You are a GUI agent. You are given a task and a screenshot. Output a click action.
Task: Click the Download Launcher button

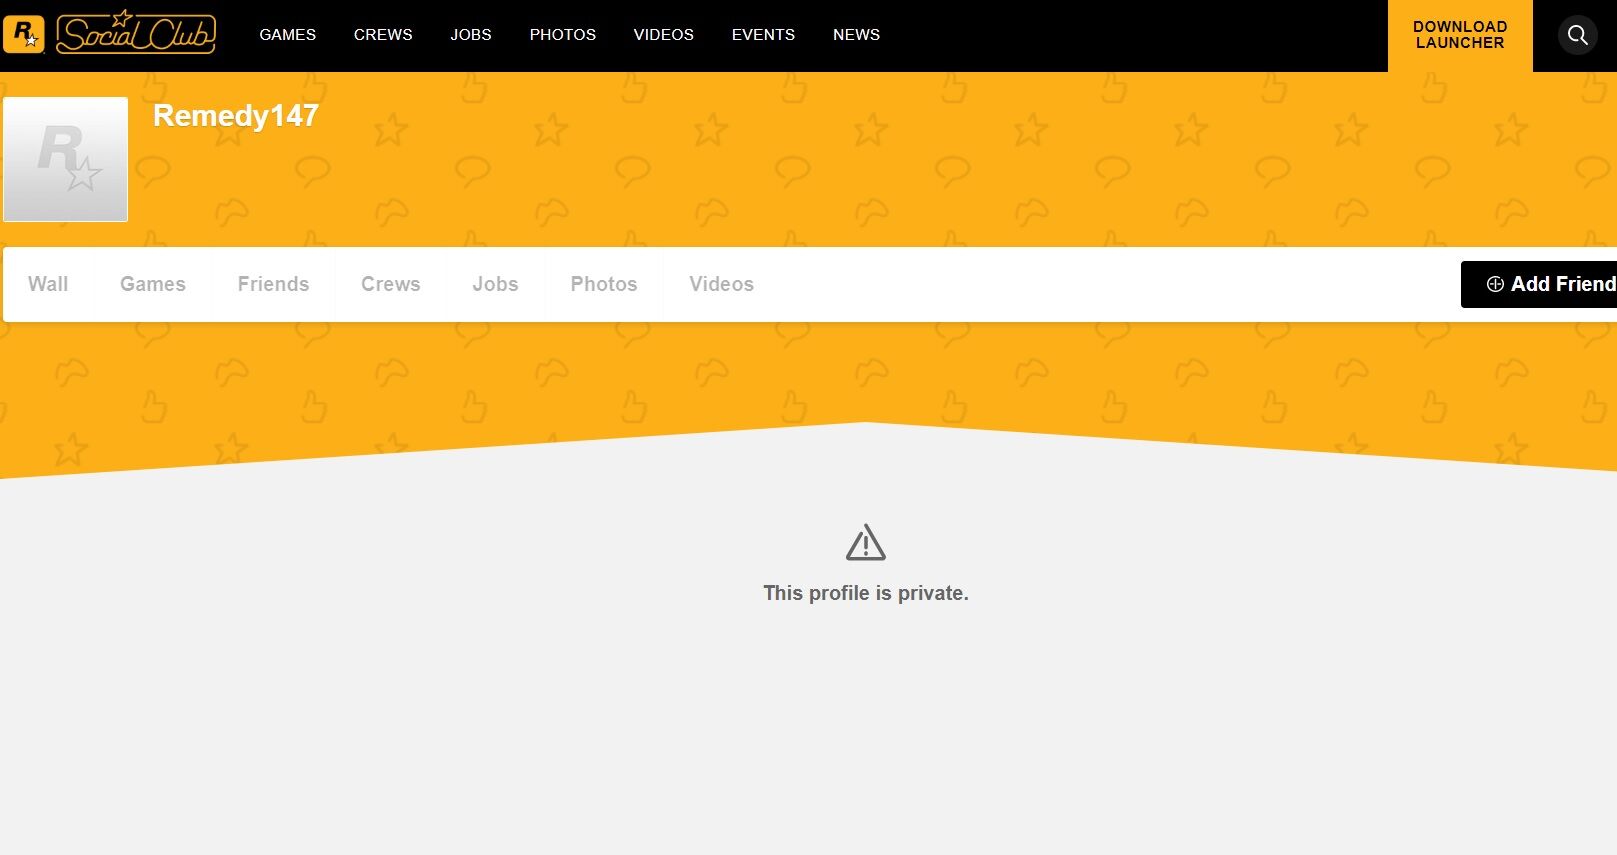[1460, 36]
